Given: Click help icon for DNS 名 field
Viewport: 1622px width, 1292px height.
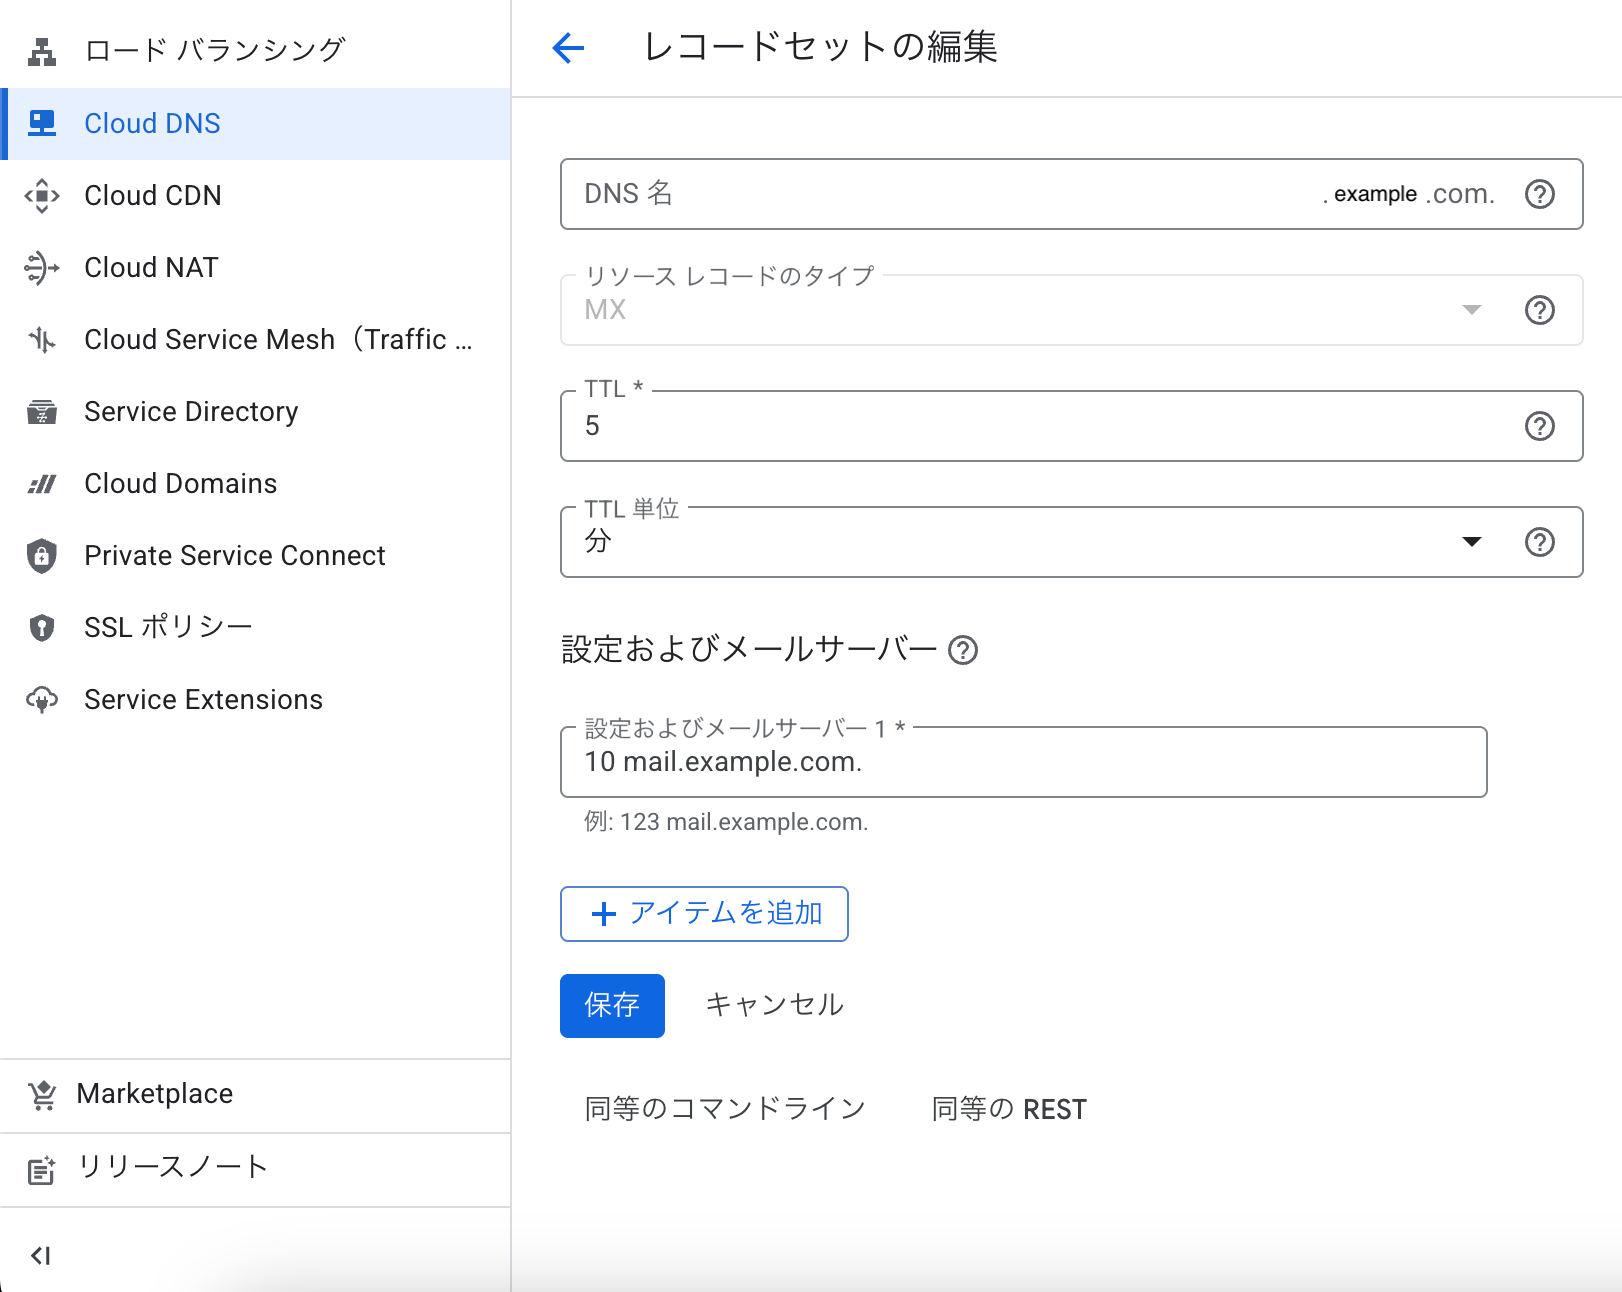Looking at the screenshot, I should coord(1539,194).
